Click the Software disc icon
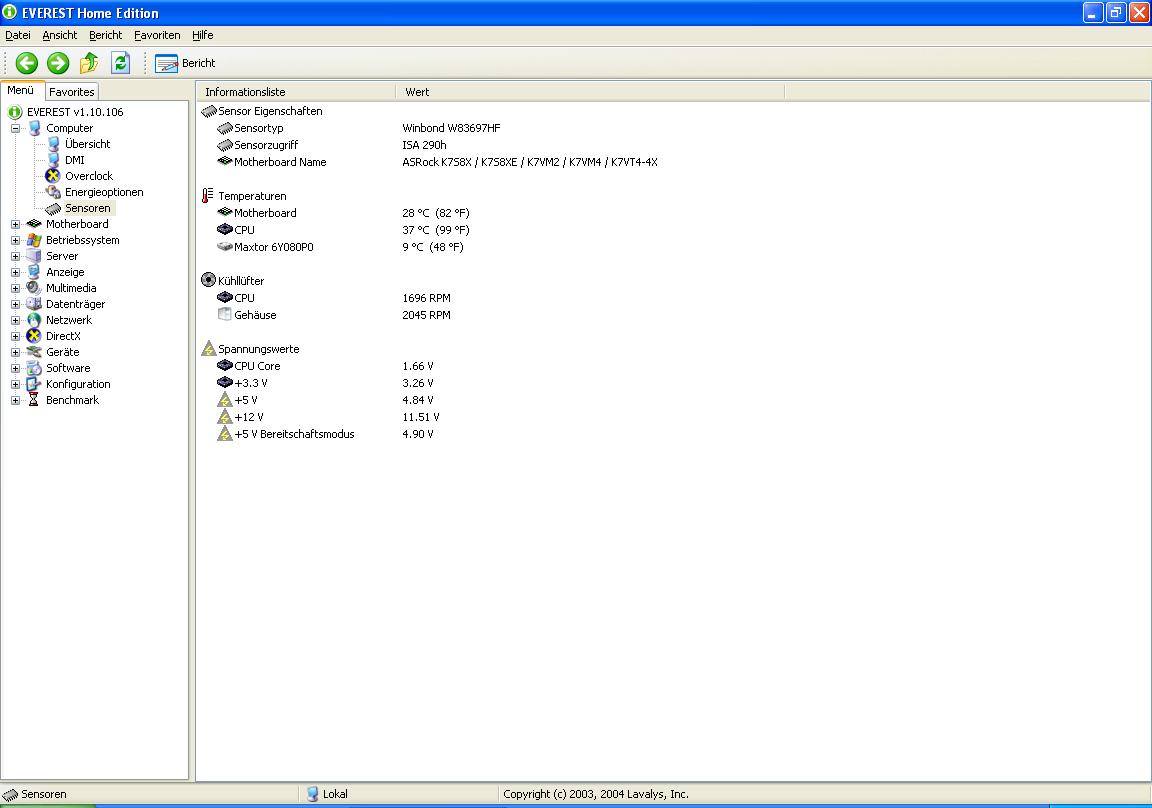1152x808 pixels. [x=34, y=368]
